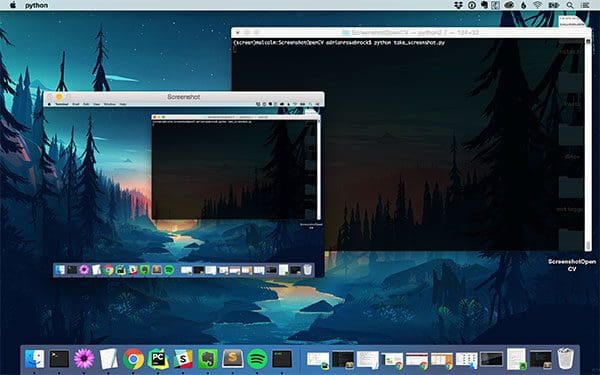Open the Apple menu
This screenshot has width=600, height=375.
tap(13, 5)
